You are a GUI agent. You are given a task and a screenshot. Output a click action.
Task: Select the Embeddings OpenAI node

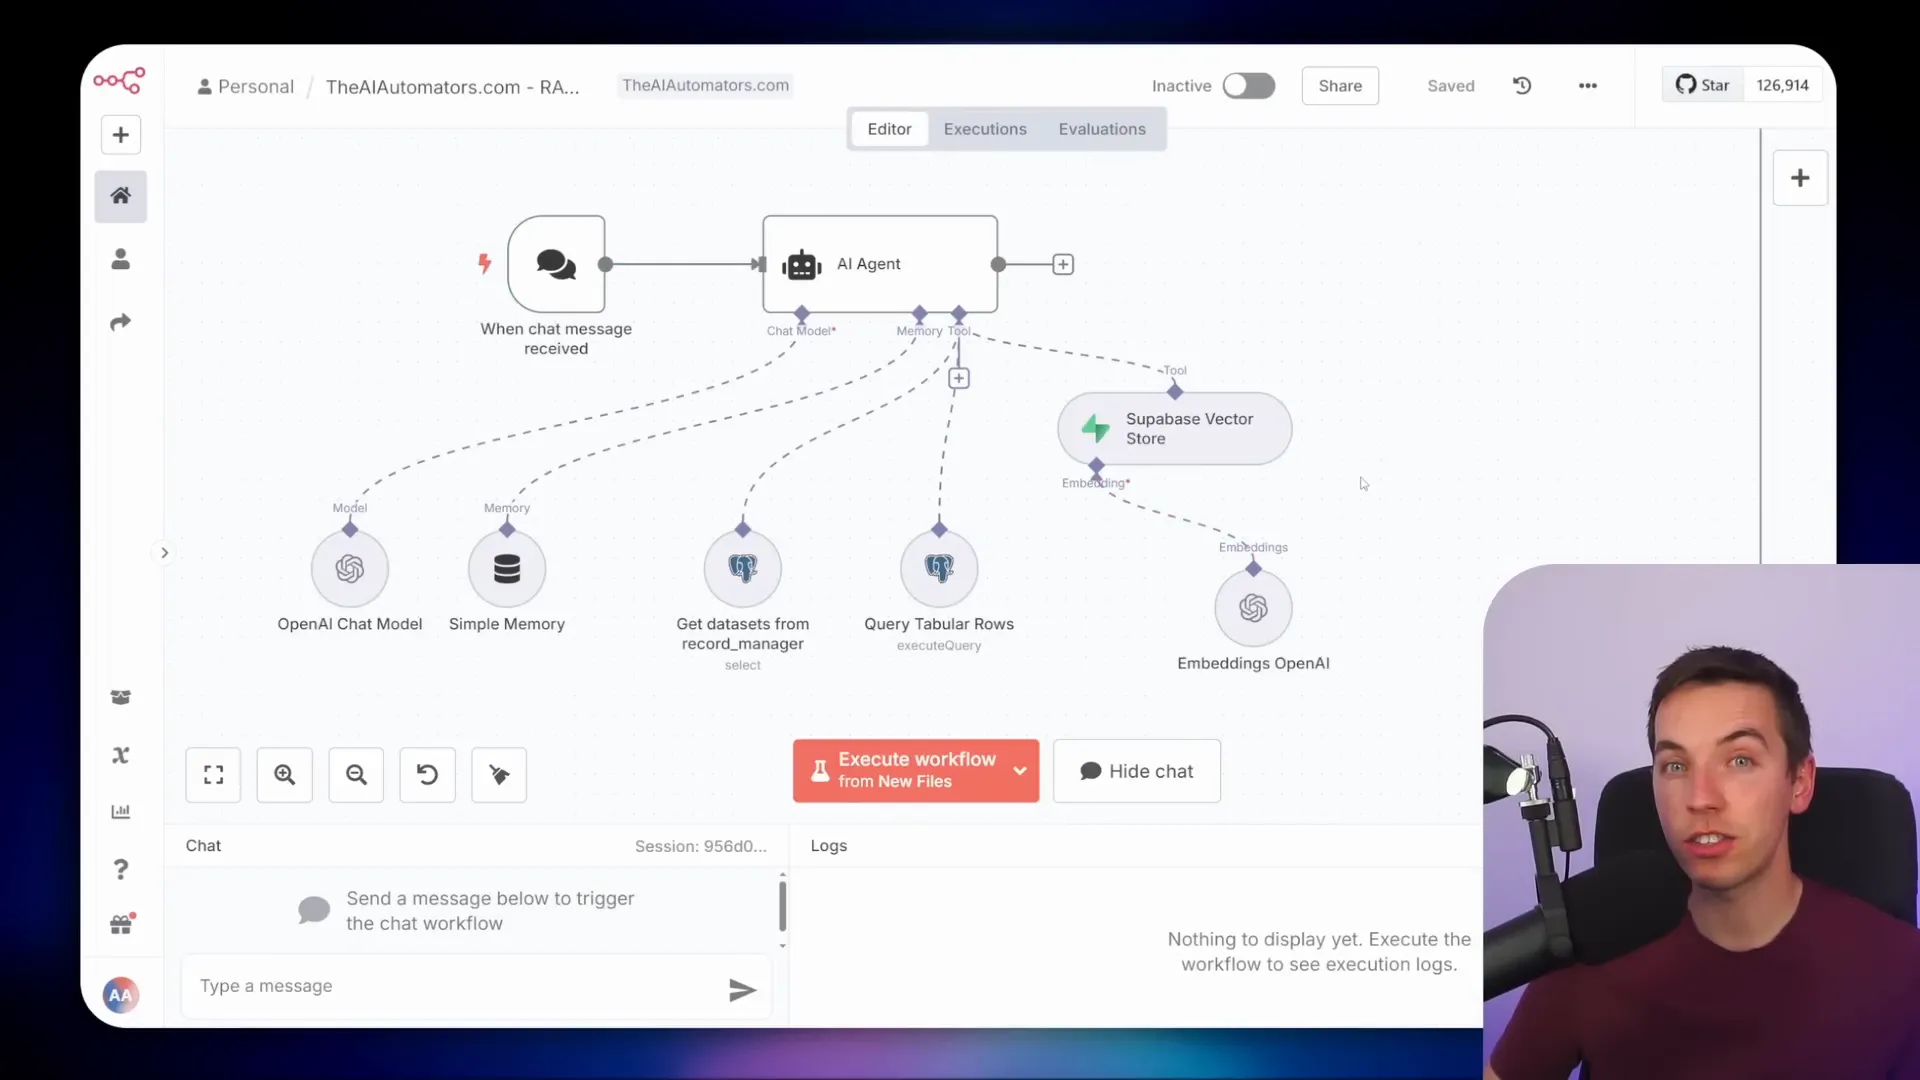point(1253,608)
